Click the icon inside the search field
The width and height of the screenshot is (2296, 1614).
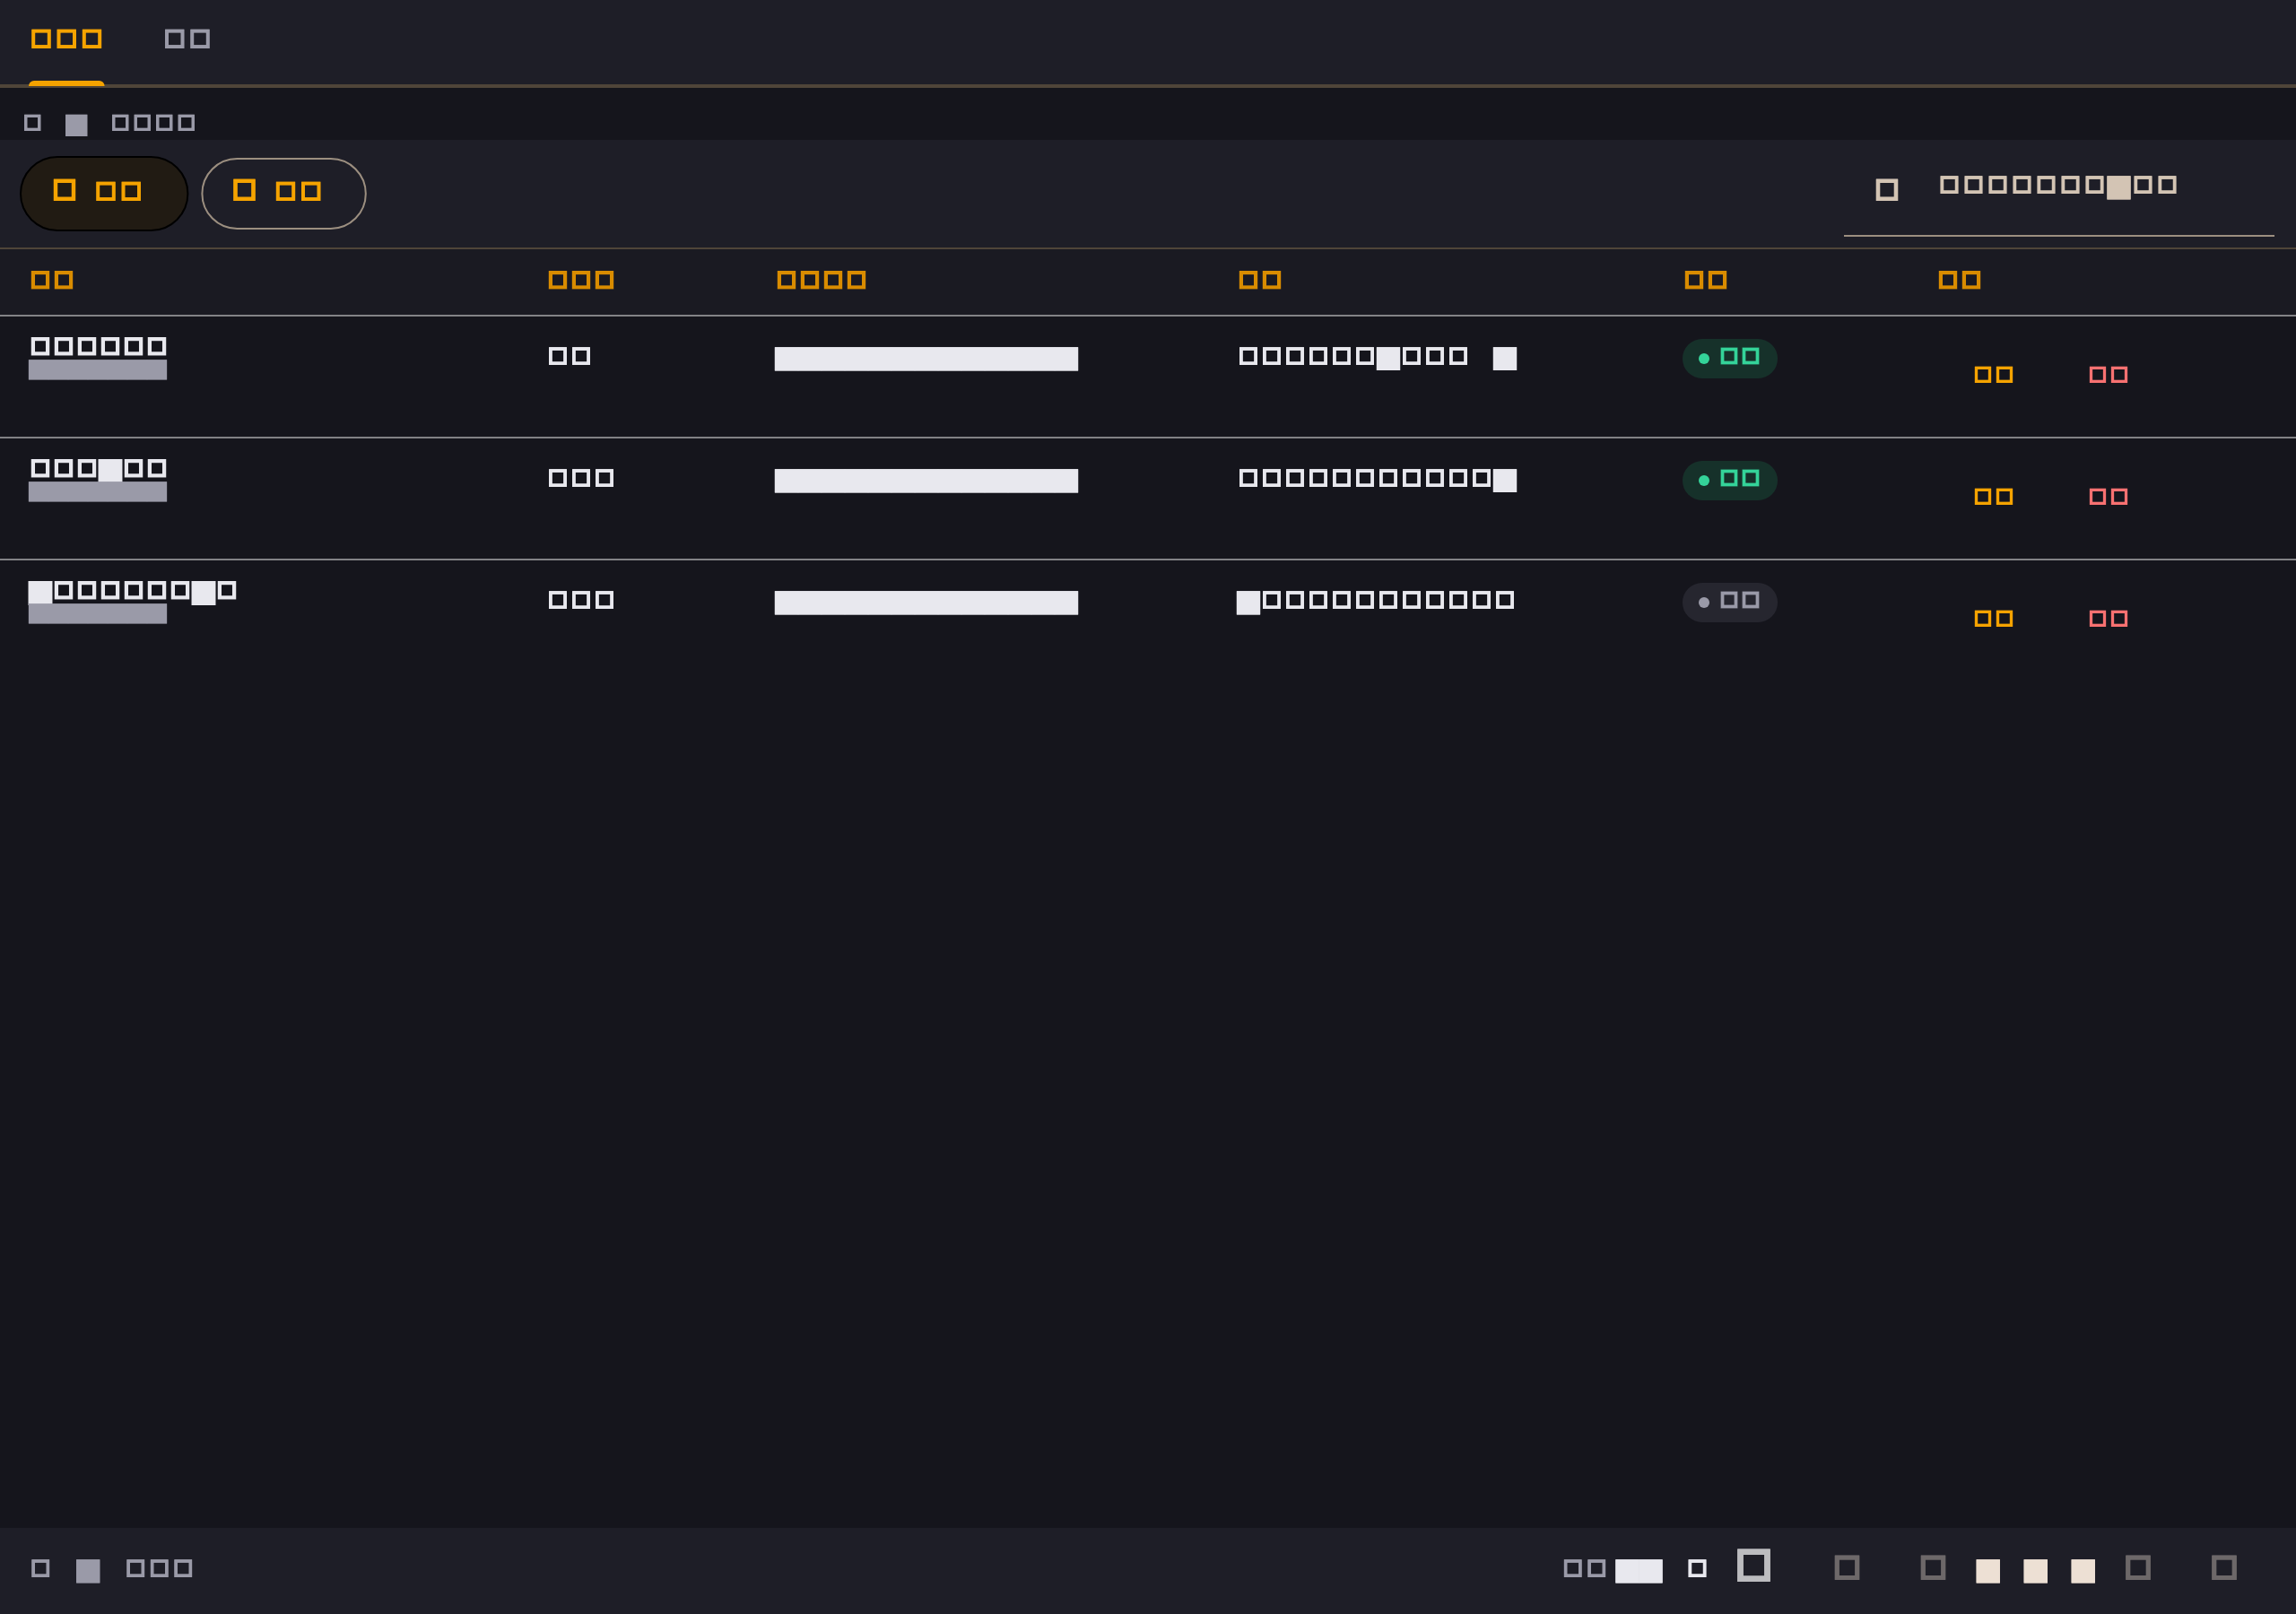(x=1886, y=190)
